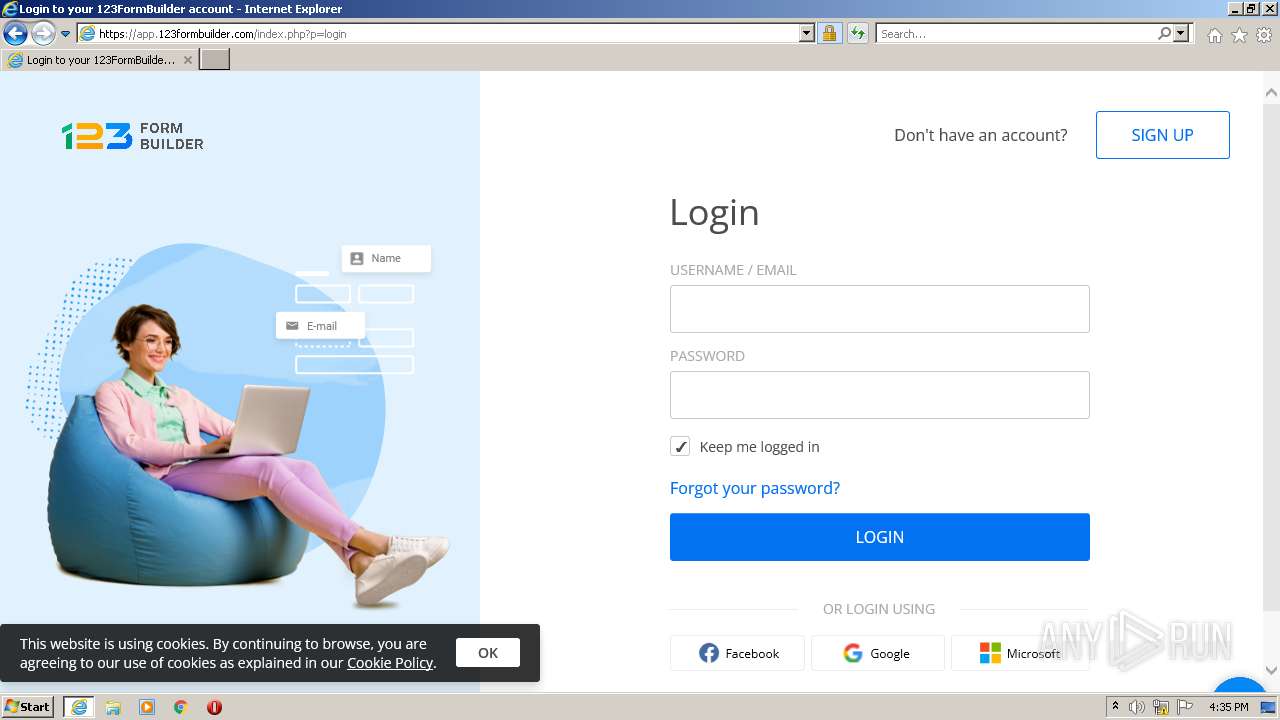This screenshot has height=720, width=1280.
Task: Click the volume speaker tray icon
Action: point(1137,707)
